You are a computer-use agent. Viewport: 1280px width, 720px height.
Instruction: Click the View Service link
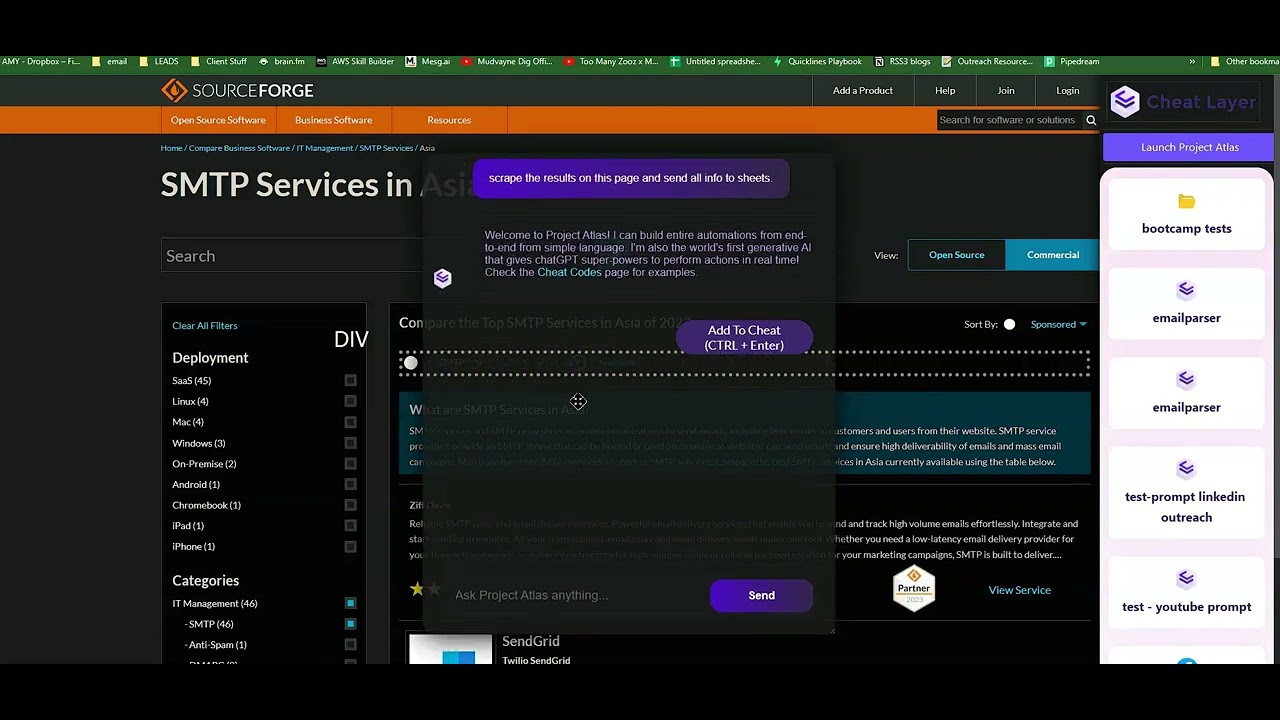coord(1019,590)
